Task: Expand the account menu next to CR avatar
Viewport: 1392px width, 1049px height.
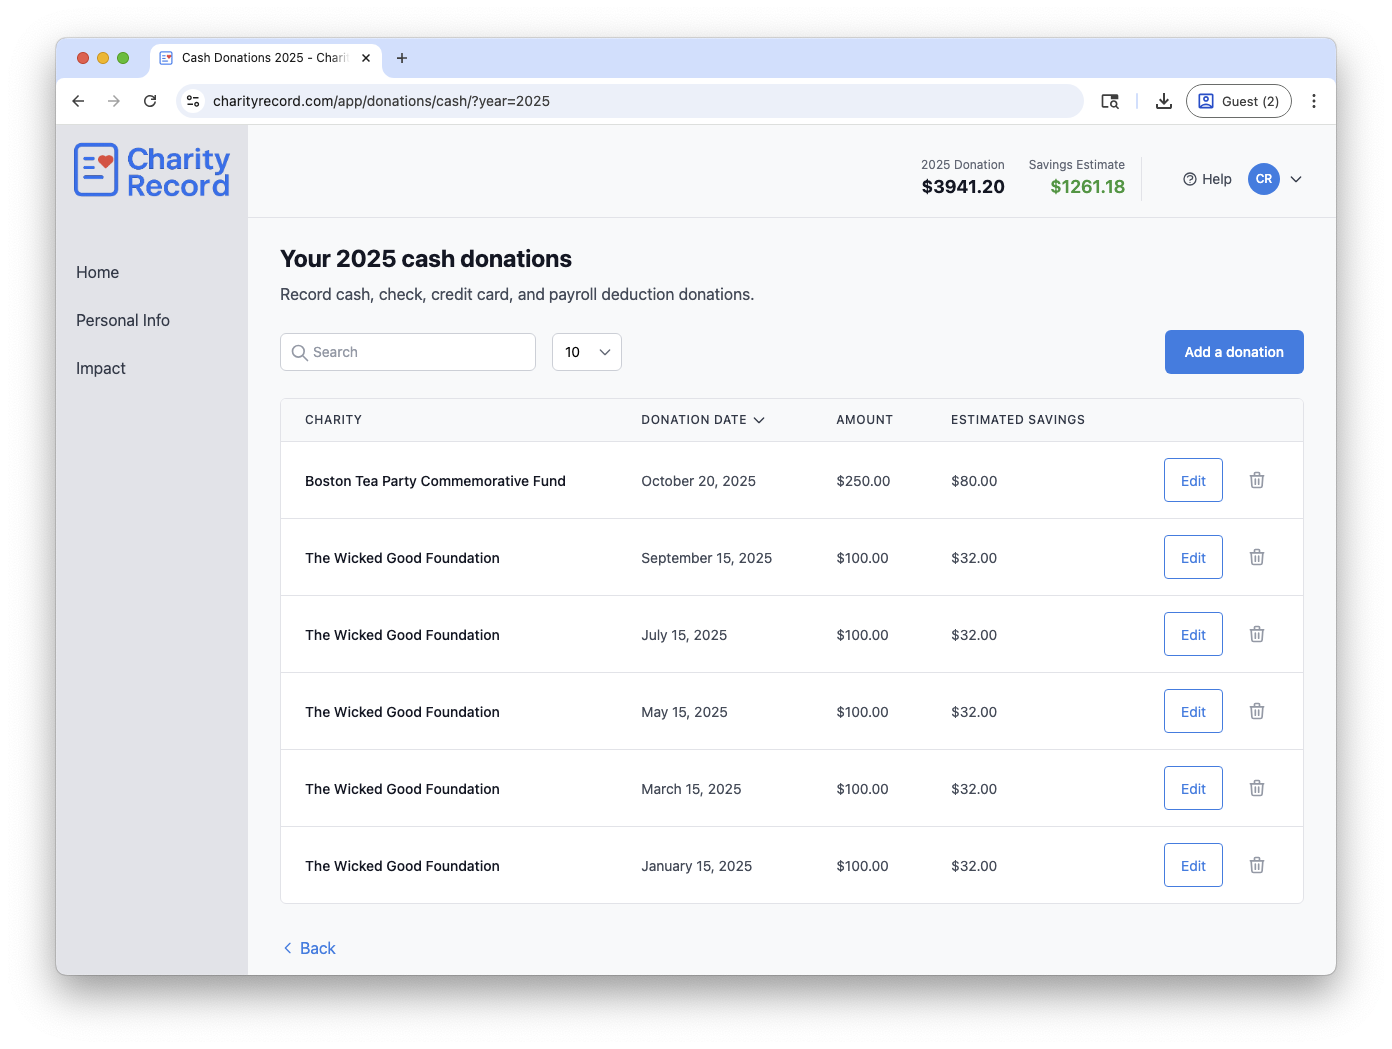Action: coord(1296,179)
